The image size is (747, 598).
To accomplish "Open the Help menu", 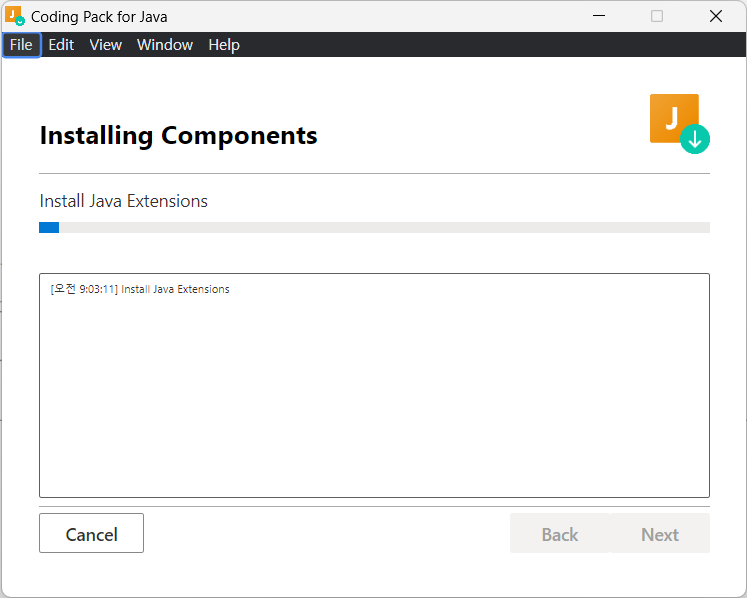I will (x=224, y=45).
